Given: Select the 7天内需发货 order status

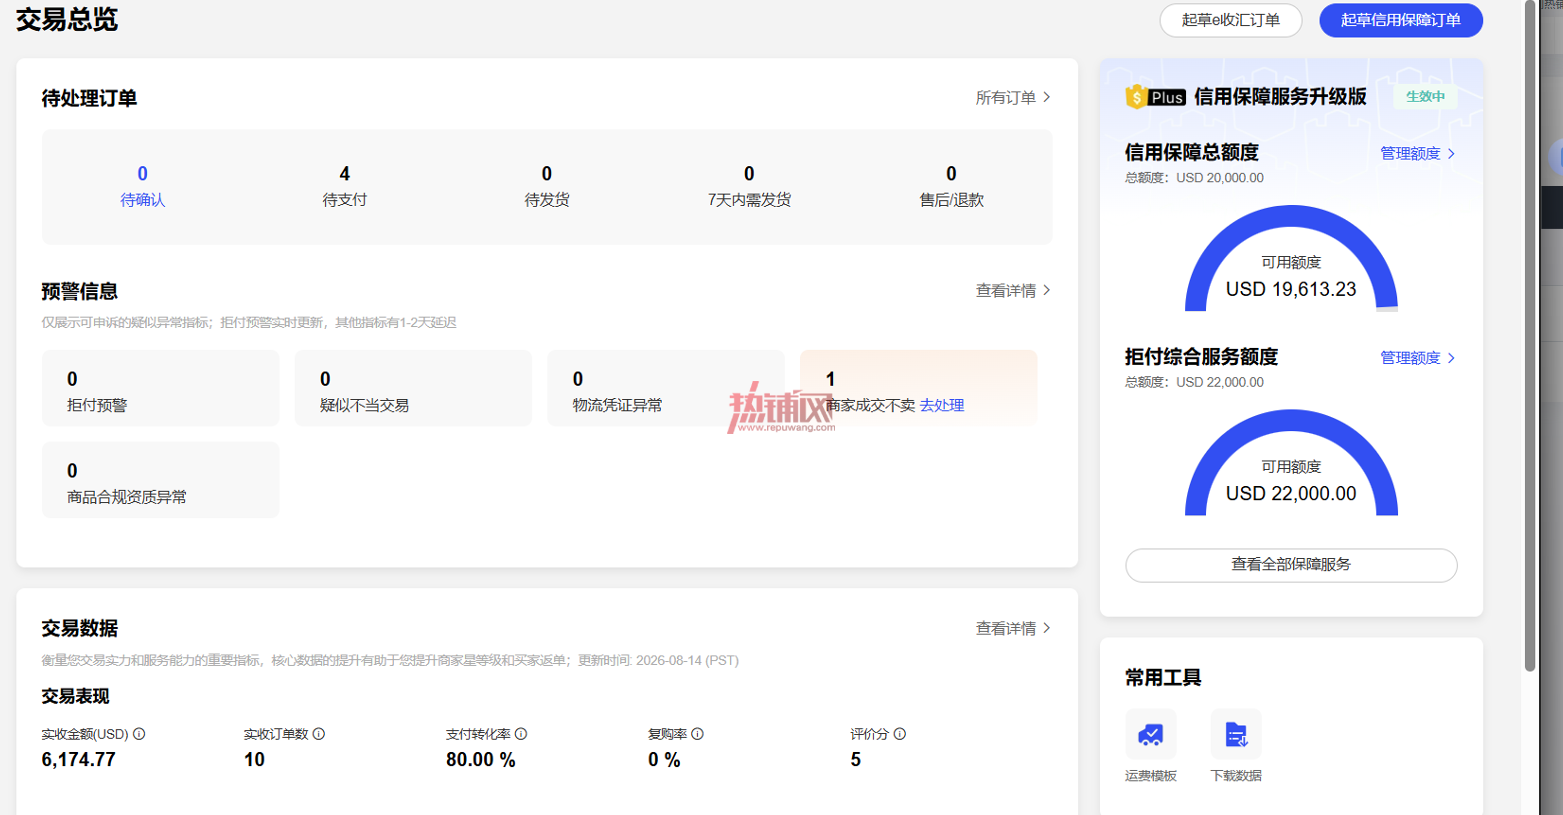Looking at the screenshot, I should [749, 187].
